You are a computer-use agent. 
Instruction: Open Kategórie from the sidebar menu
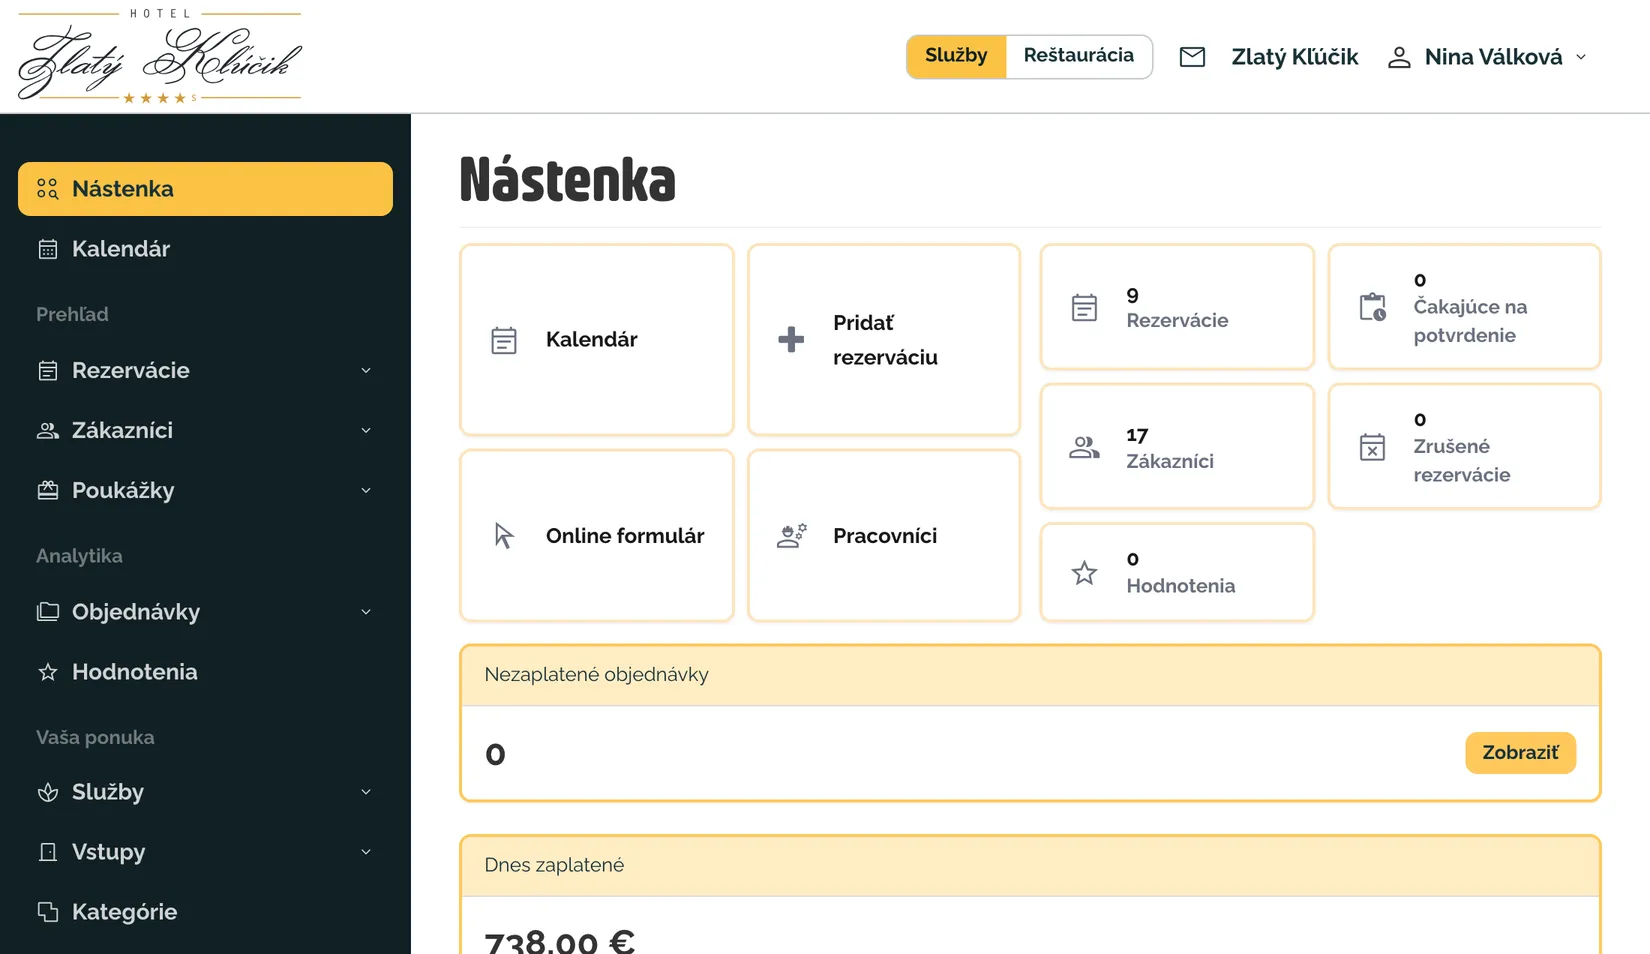[205, 912]
